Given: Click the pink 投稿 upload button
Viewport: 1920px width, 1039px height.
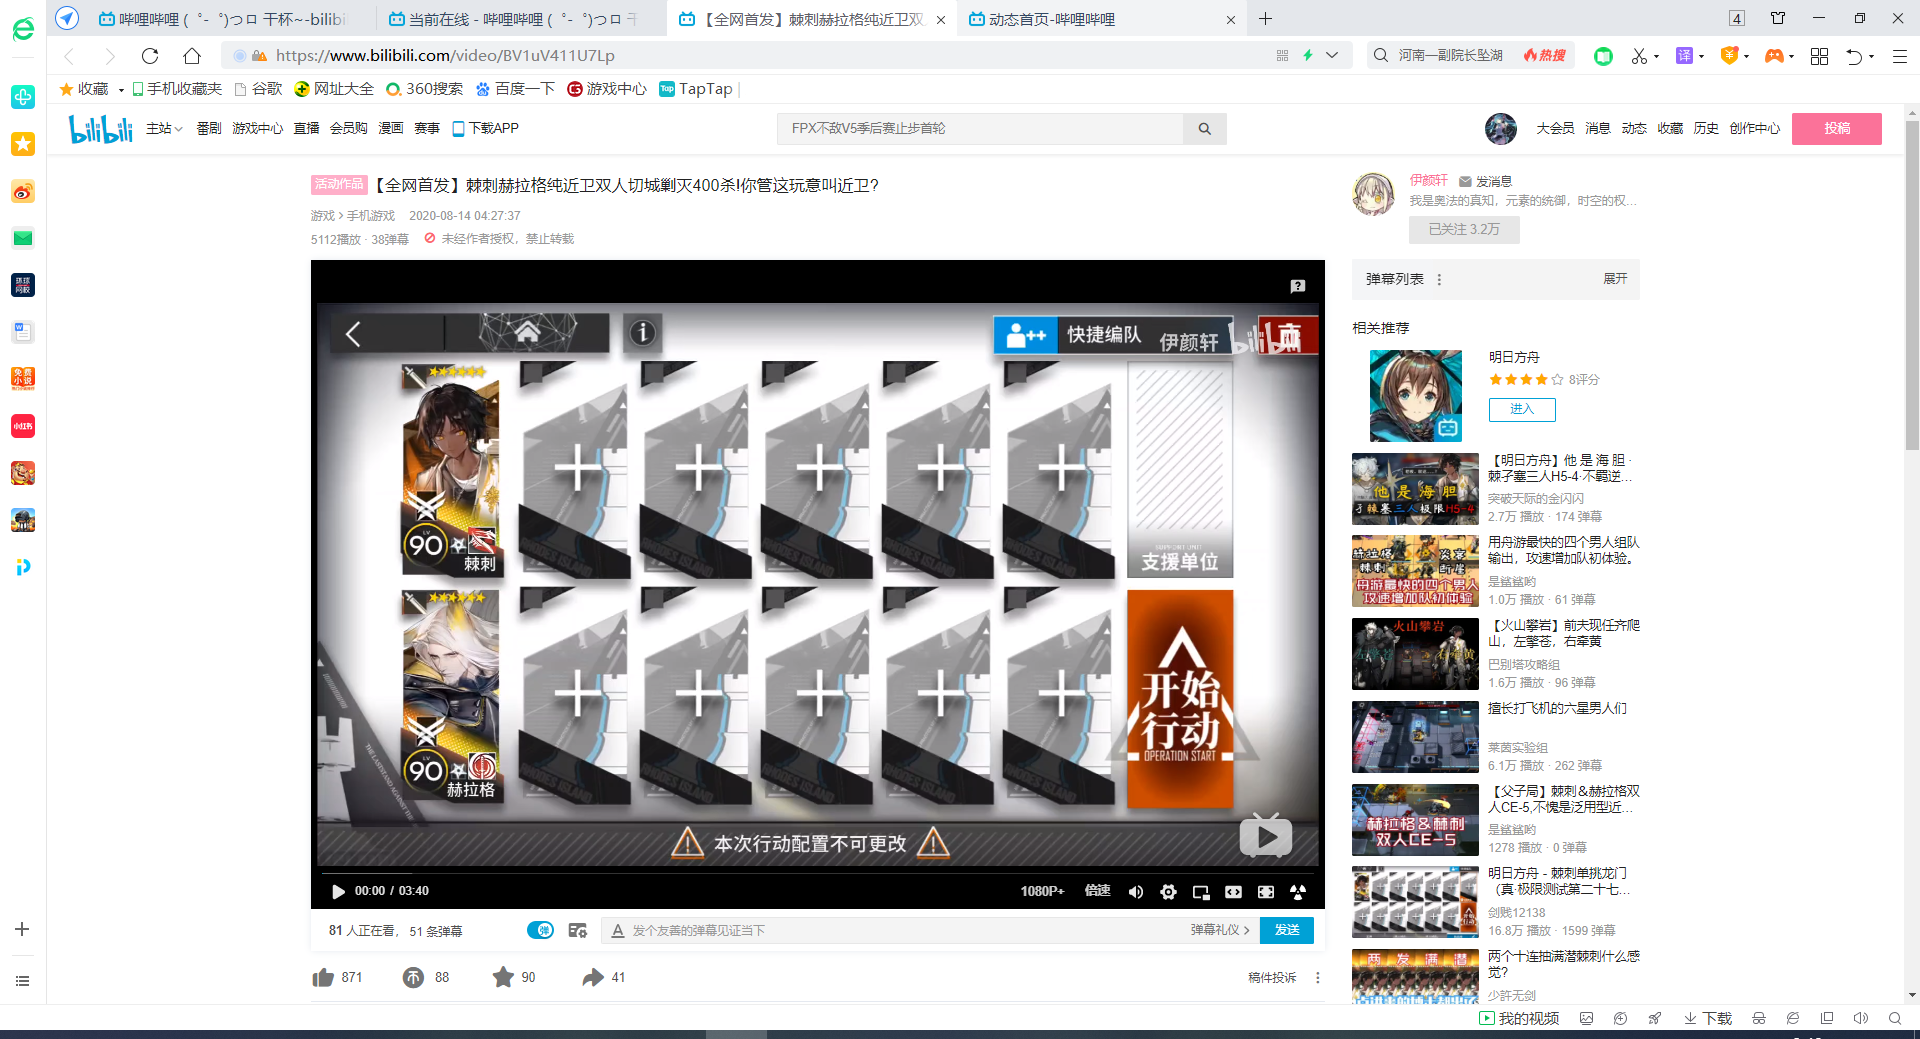Looking at the screenshot, I should coord(1837,129).
